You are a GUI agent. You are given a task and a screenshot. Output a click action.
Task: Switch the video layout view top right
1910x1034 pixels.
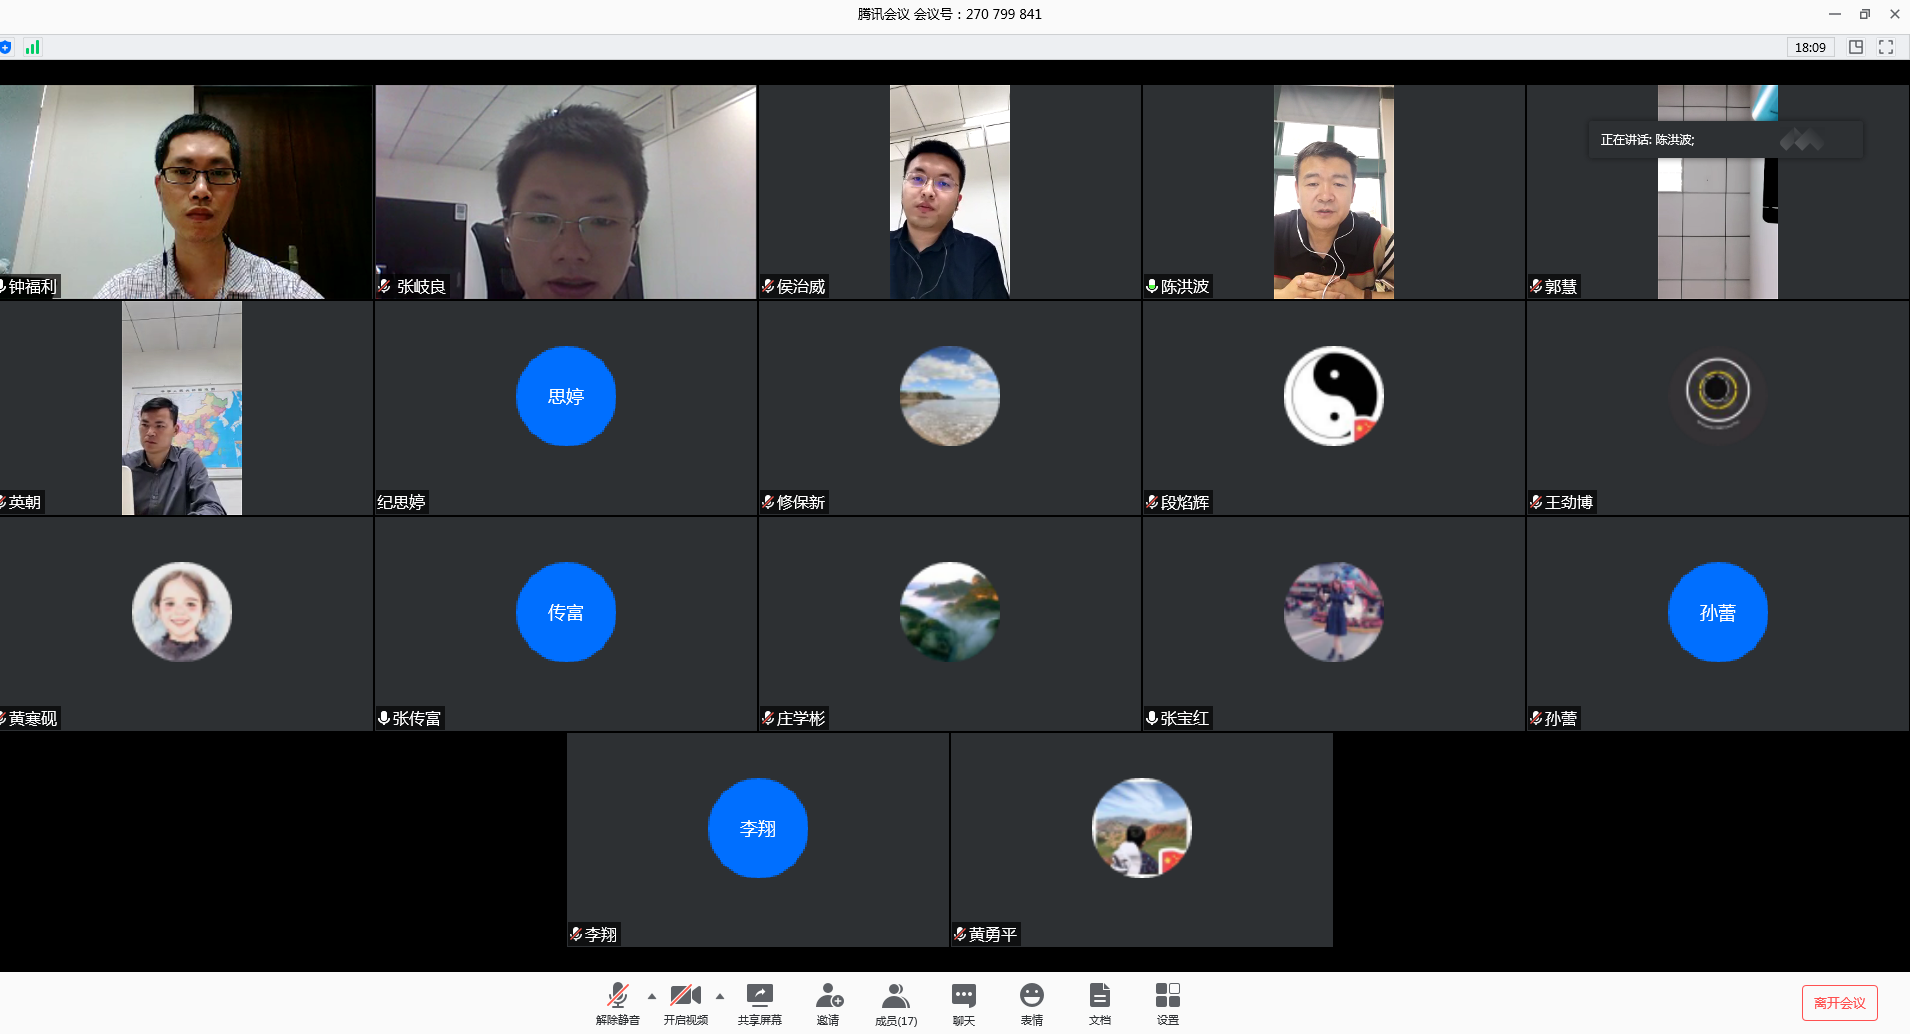coord(1857,47)
